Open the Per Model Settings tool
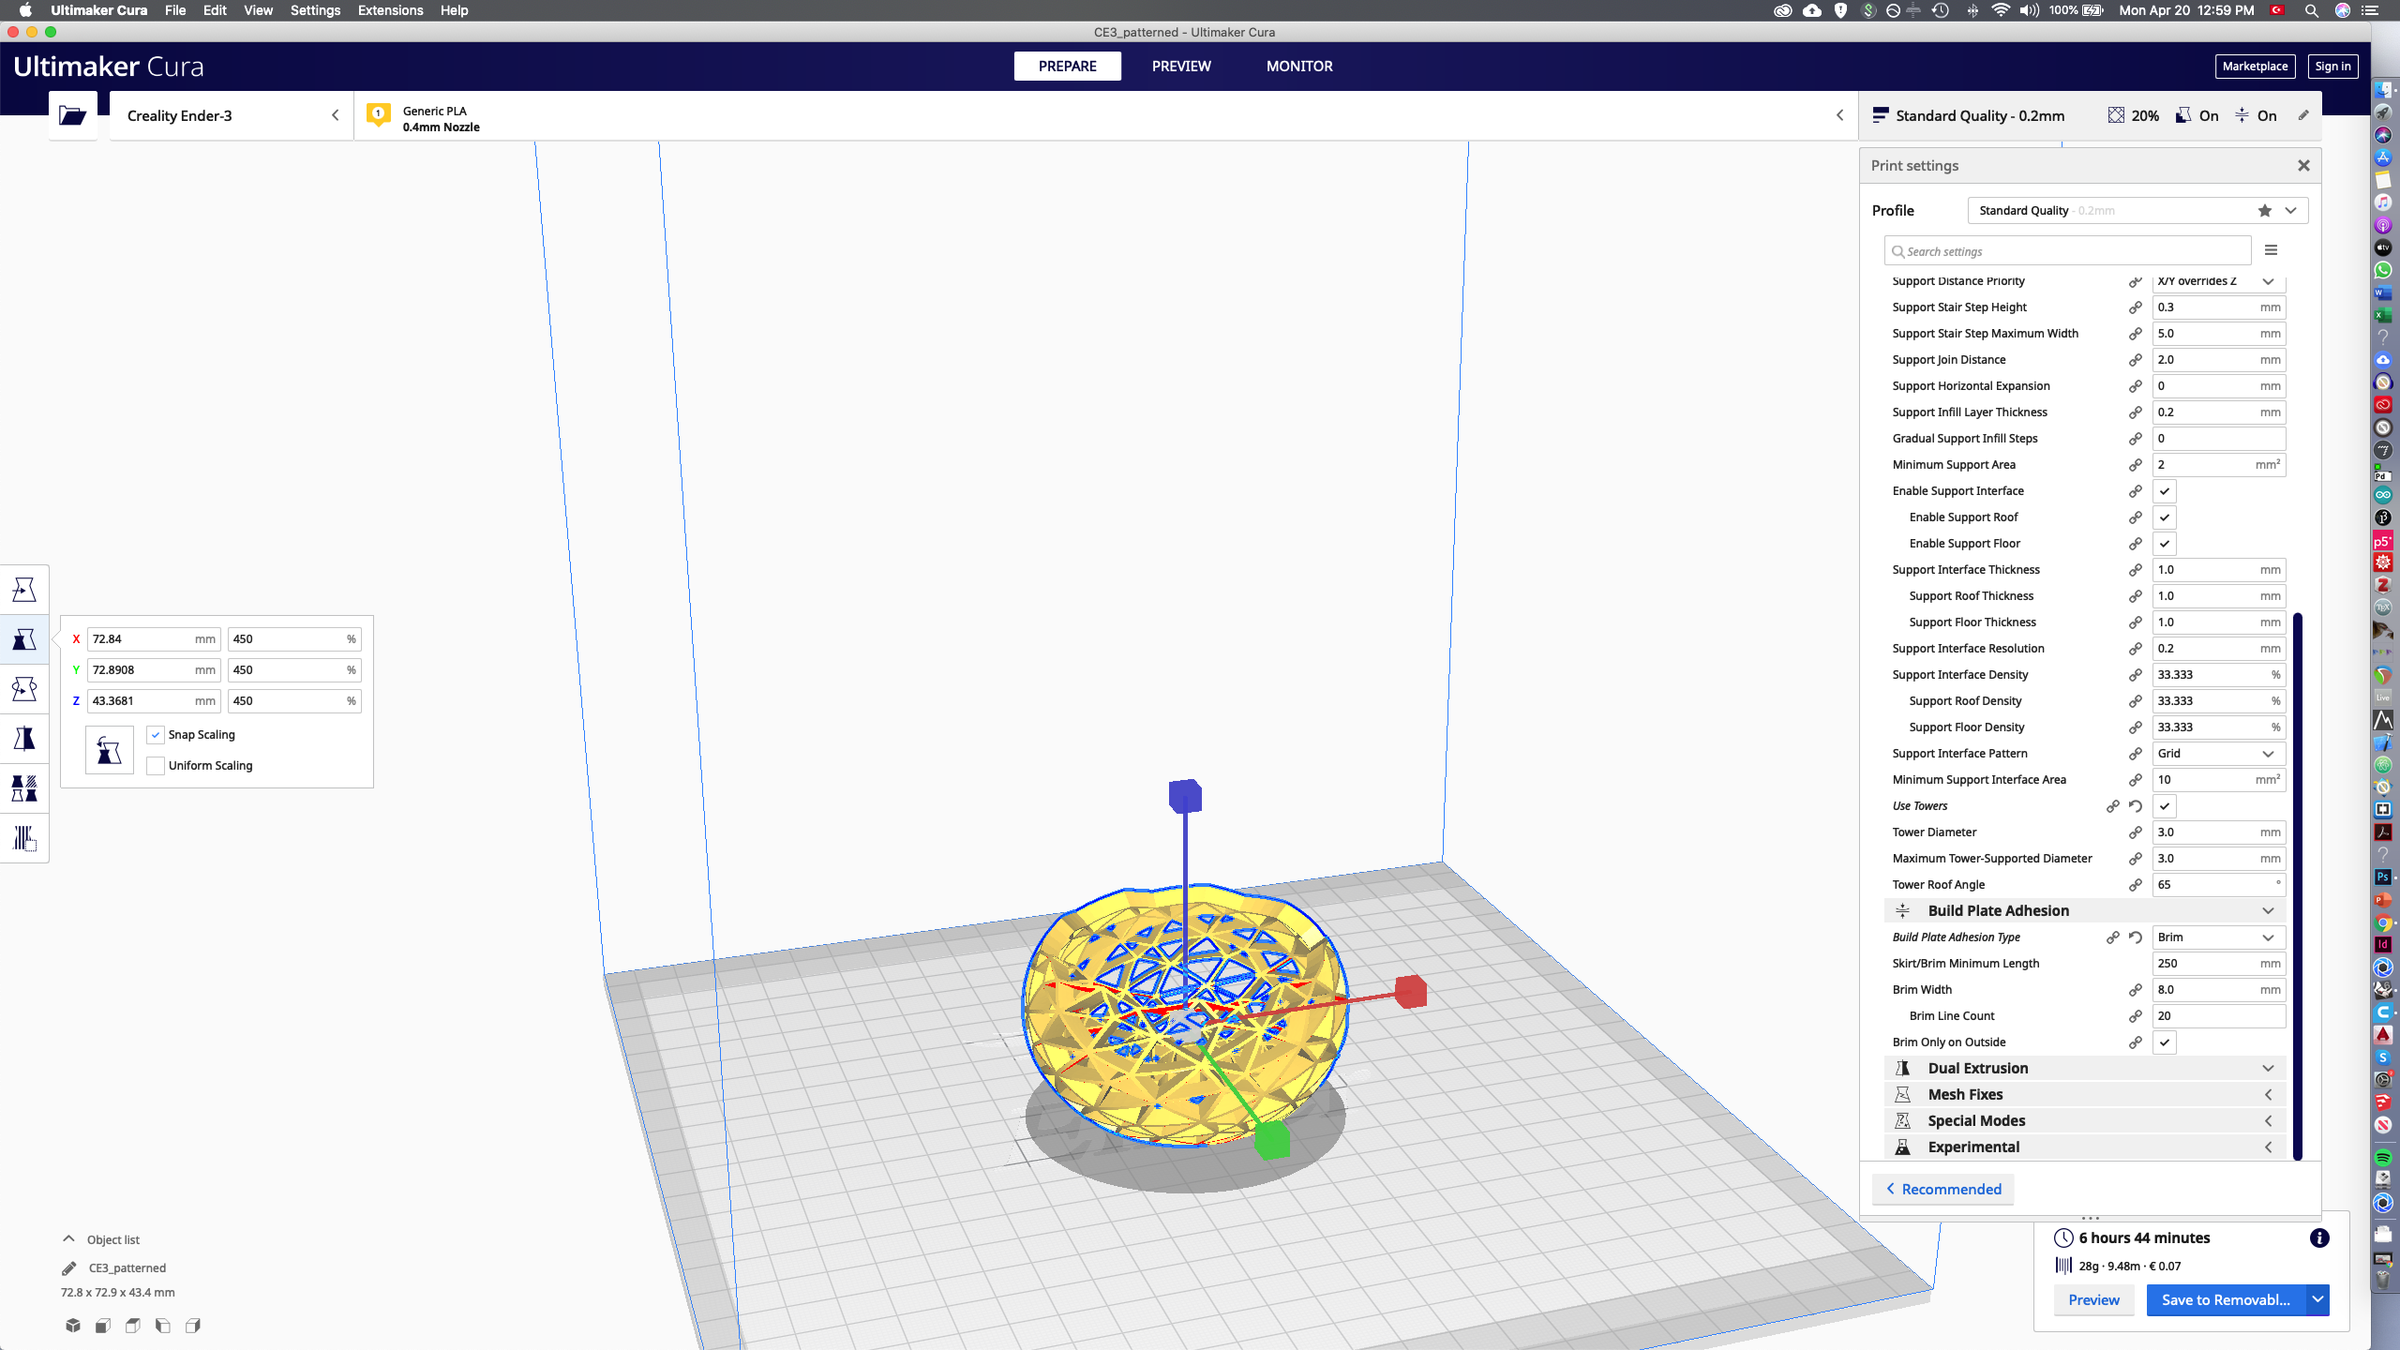This screenshot has width=2400, height=1350. [x=24, y=788]
